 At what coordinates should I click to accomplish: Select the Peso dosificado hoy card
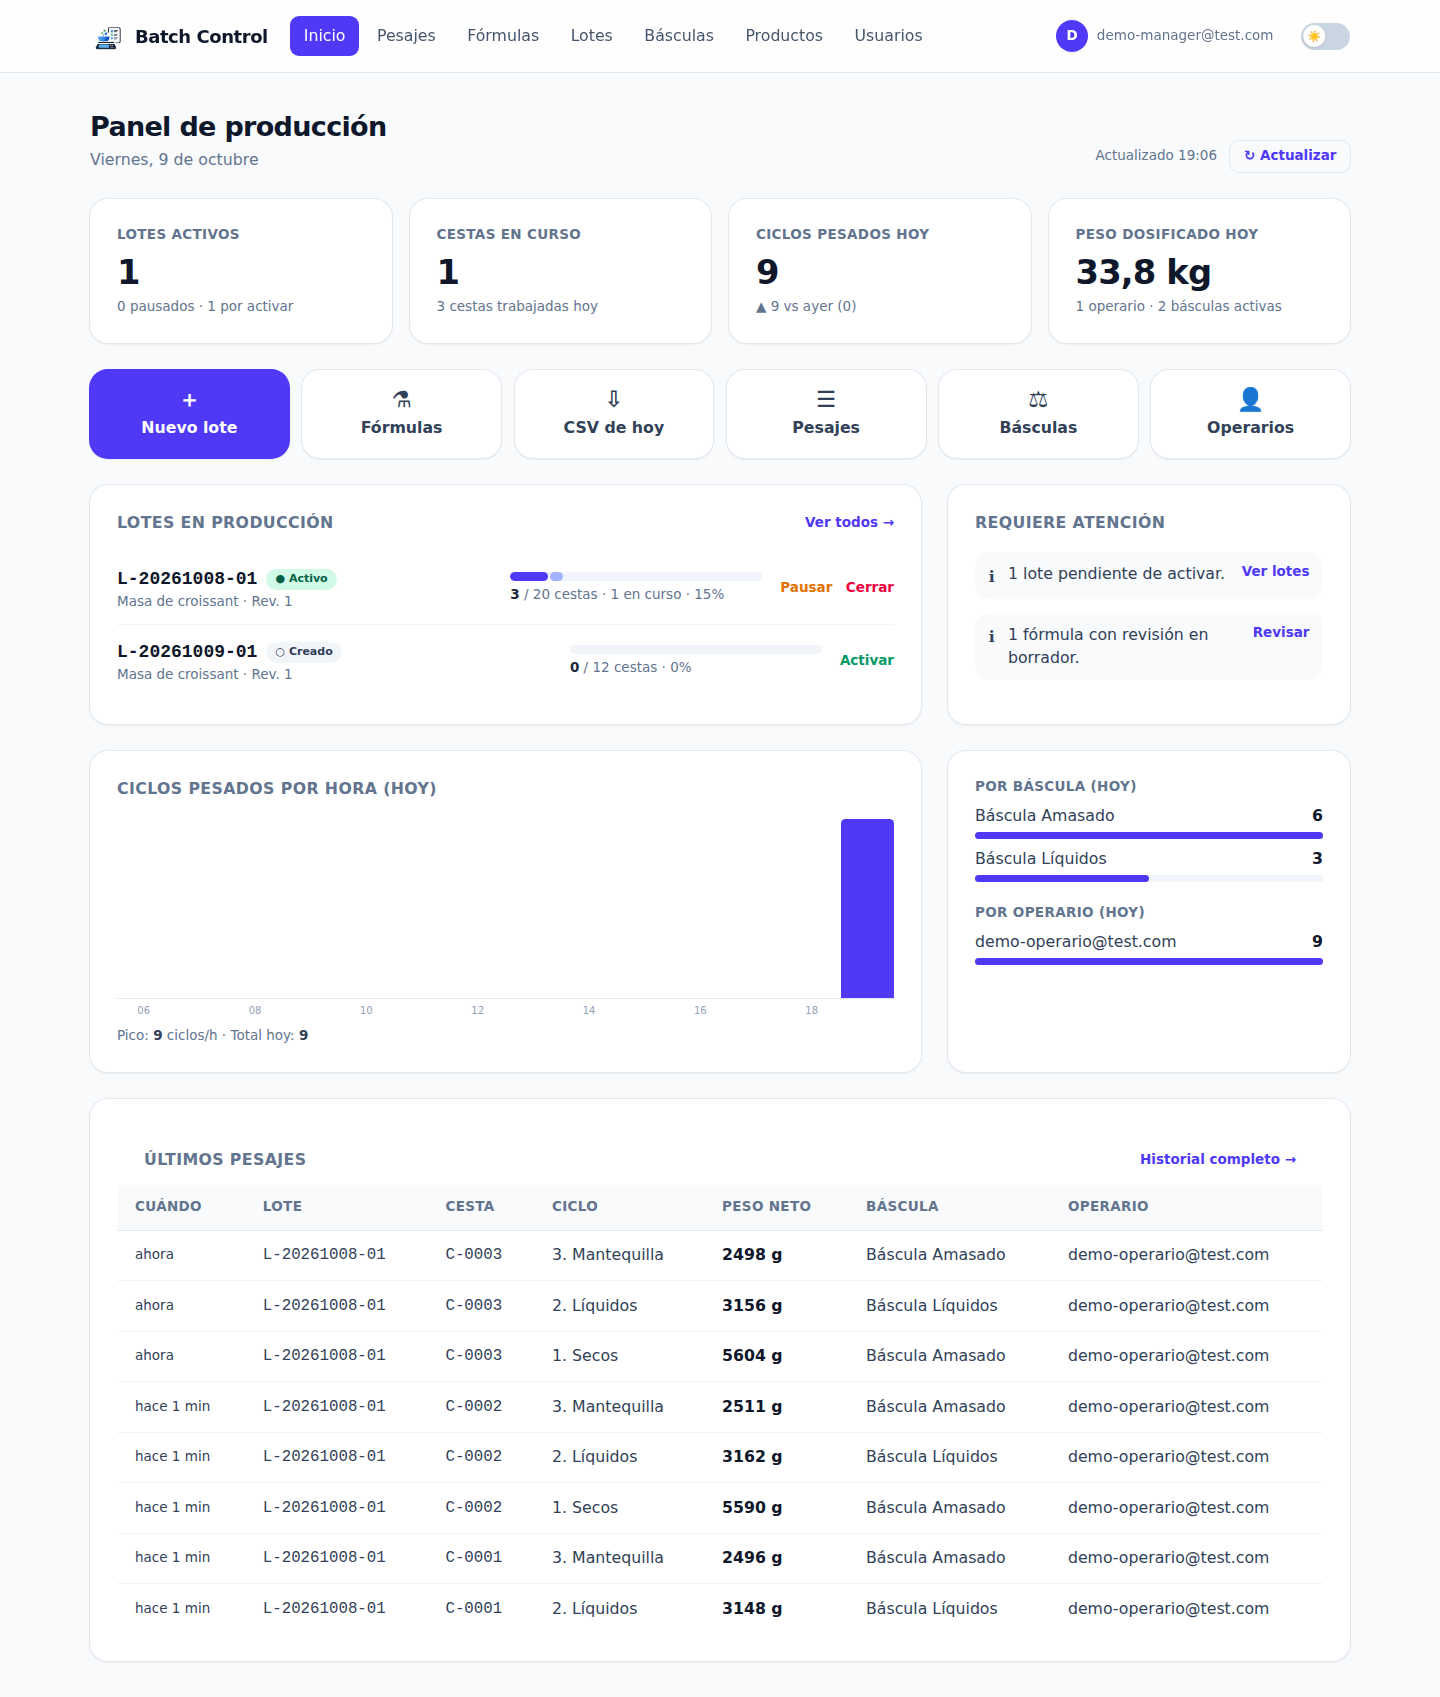point(1199,271)
